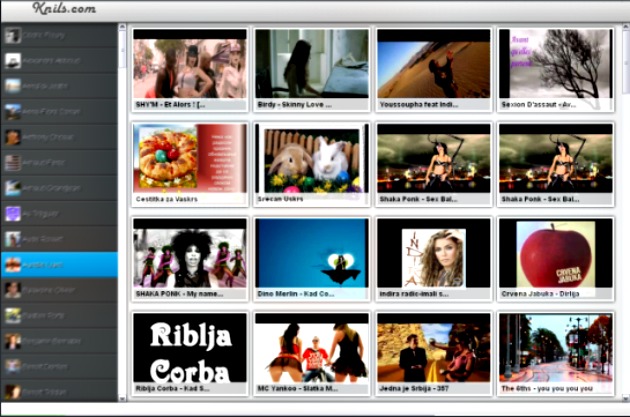630x417 pixels.
Task: Select the Crvena Jabuka - Dirlija video
Action: tap(556, 259)
